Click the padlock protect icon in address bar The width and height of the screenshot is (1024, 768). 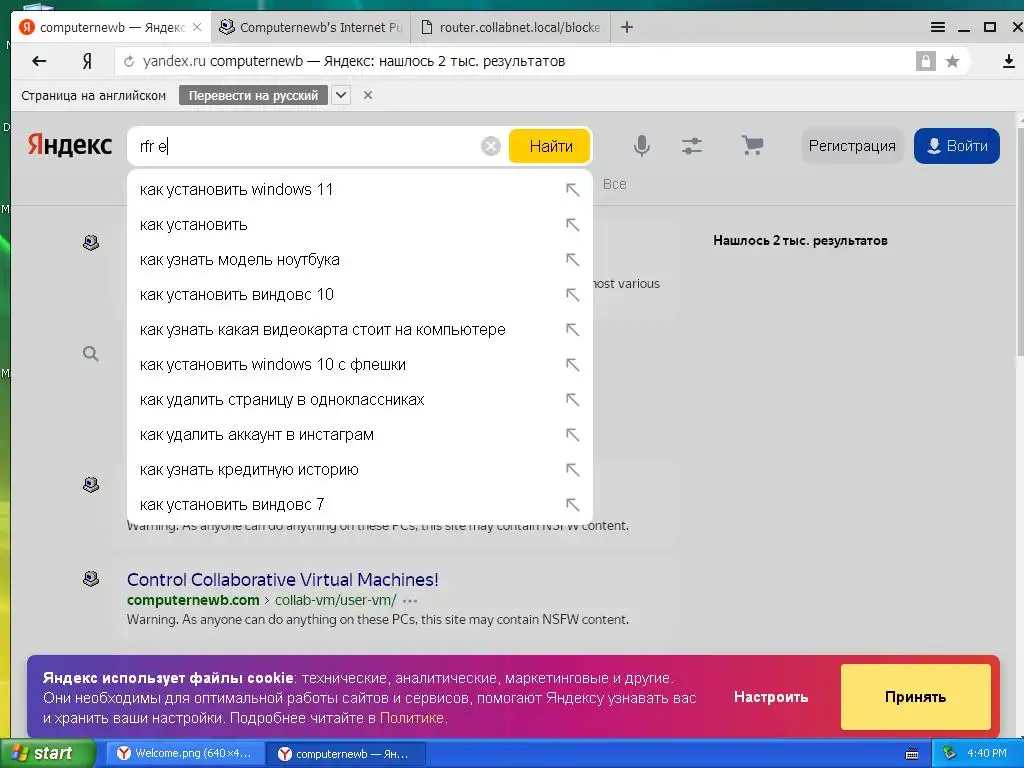925,61
